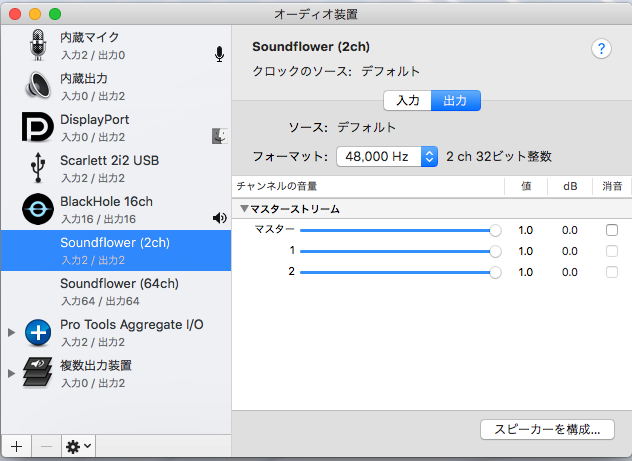Switch to the 出力 tab
This screenshot has width=632, height=461.
pyautogui.click(x=455, y=100)
